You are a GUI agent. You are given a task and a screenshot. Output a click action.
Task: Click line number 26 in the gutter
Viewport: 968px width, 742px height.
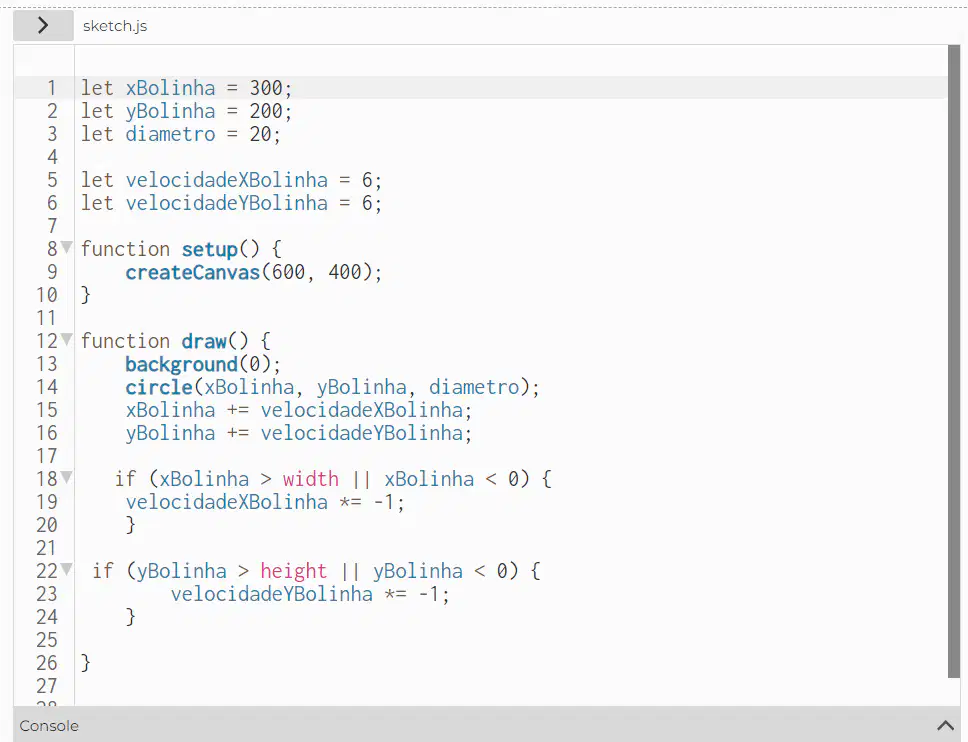(46, 663)
